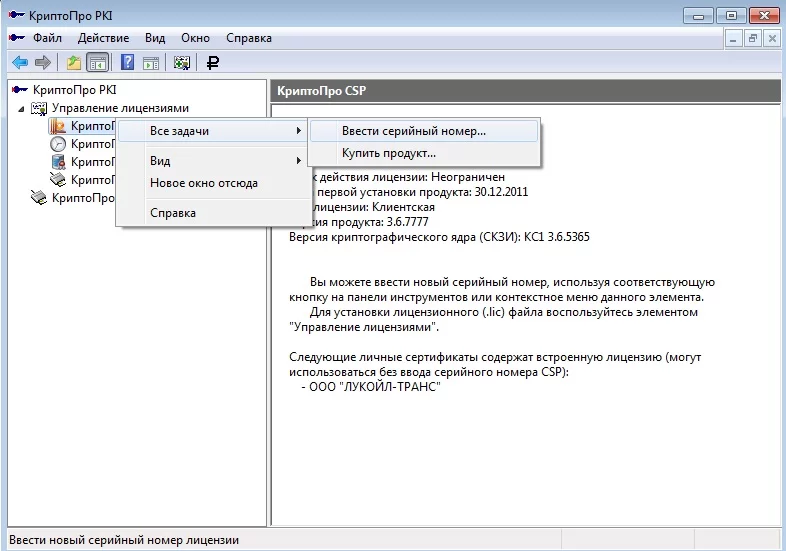The height and width of the screenshot is (551, 786).
Task: Click the КриптоПро PKI root key icon
Action: (20, 90)
